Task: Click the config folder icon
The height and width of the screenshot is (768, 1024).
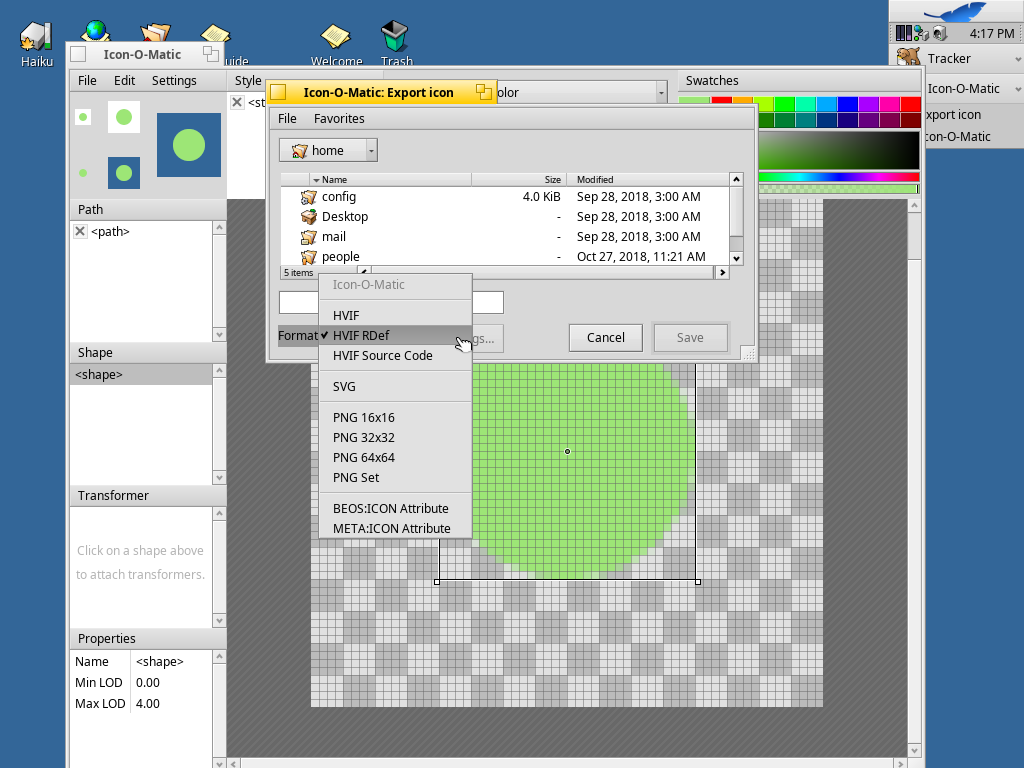Action: coord(308,197)
